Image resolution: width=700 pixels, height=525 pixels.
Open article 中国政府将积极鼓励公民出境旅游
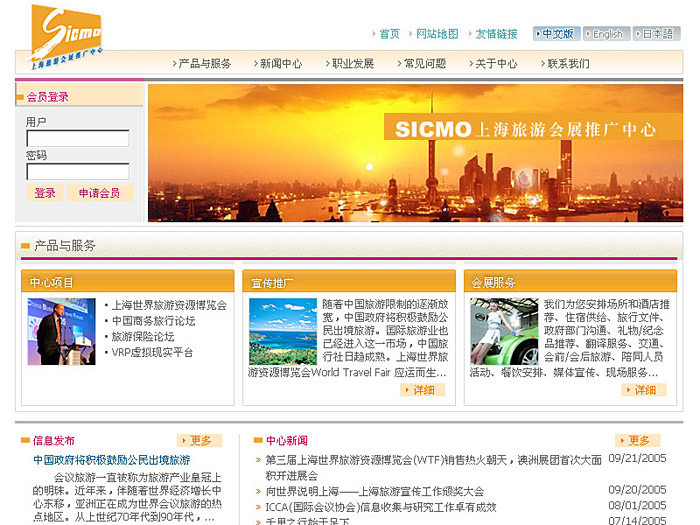(112, 460)
